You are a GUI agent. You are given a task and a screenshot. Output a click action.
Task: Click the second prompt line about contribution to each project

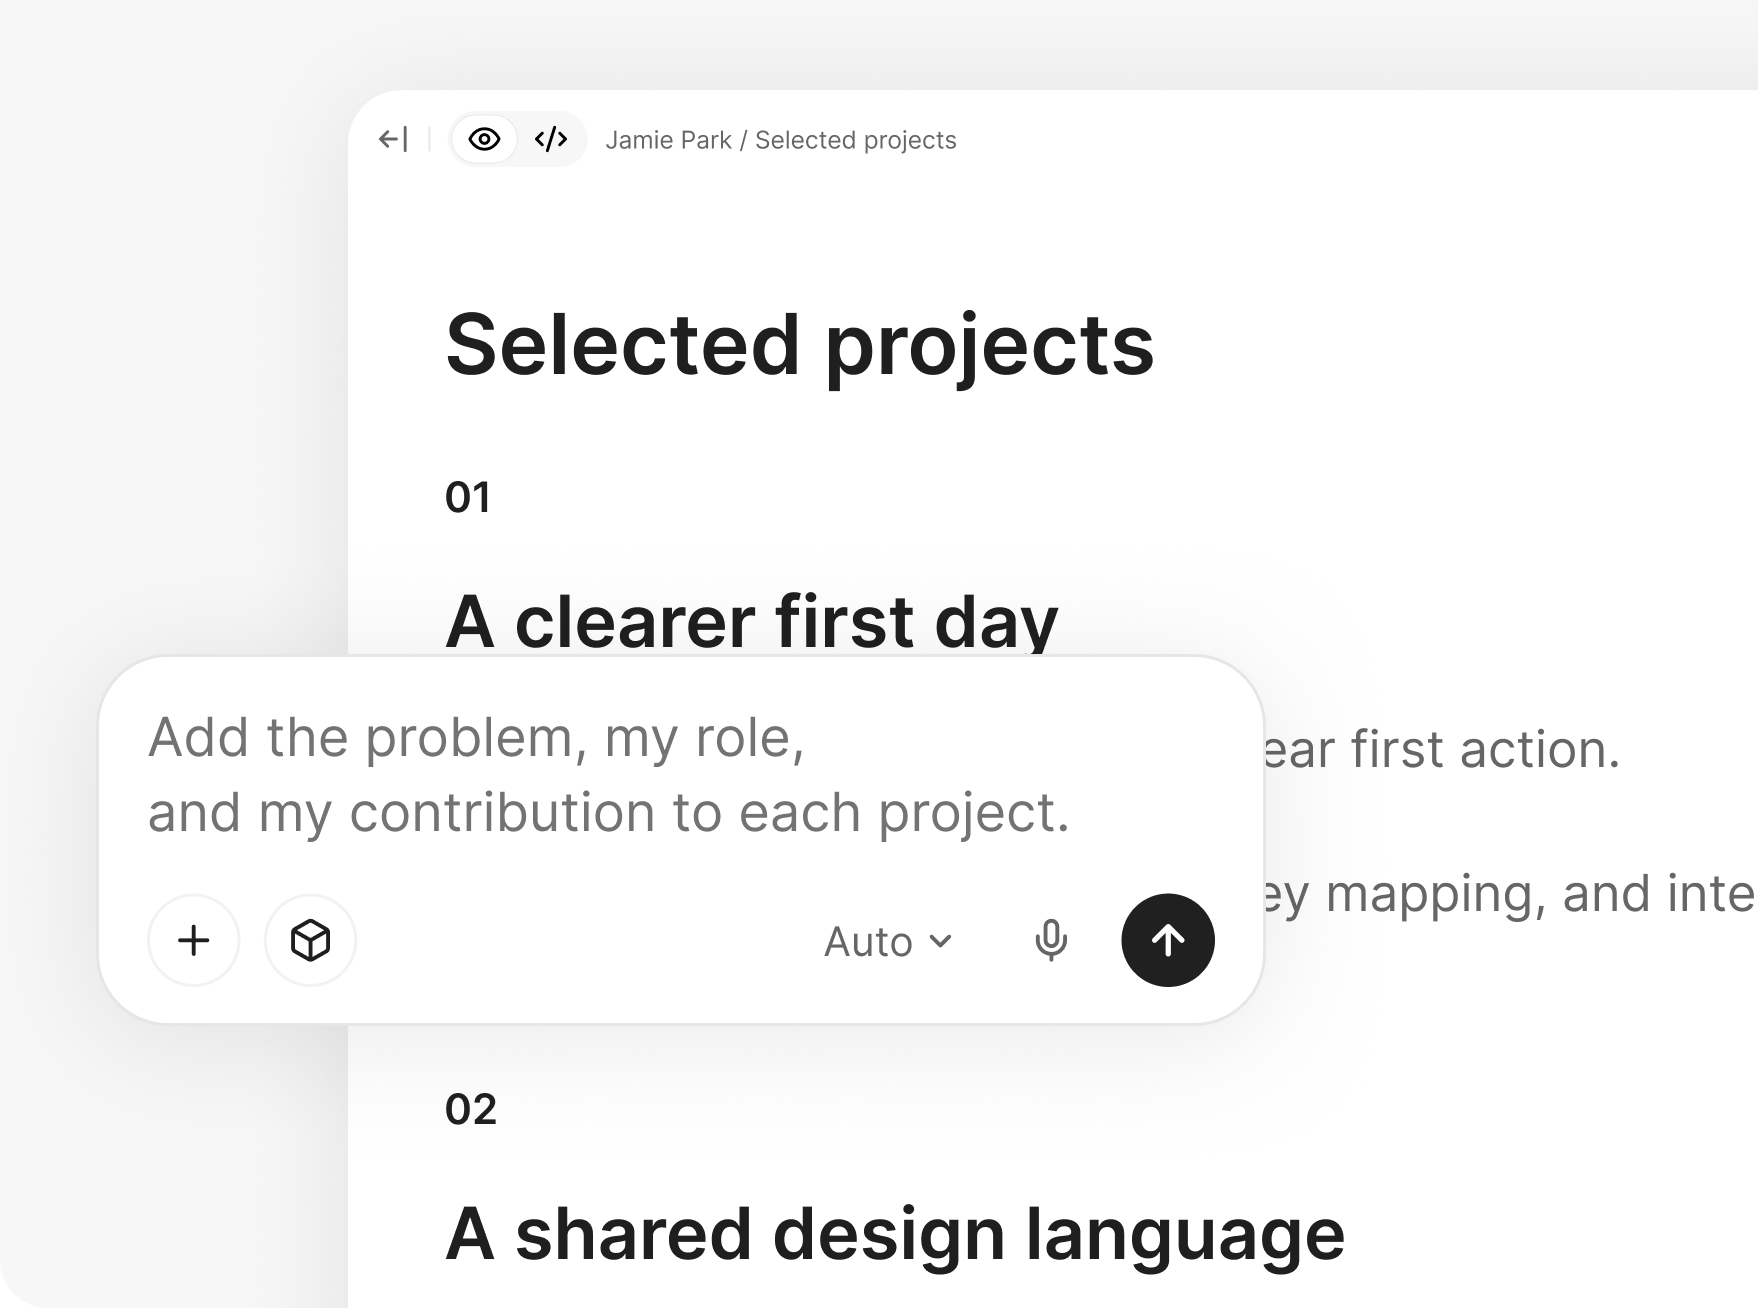click(x=609, y=812)
